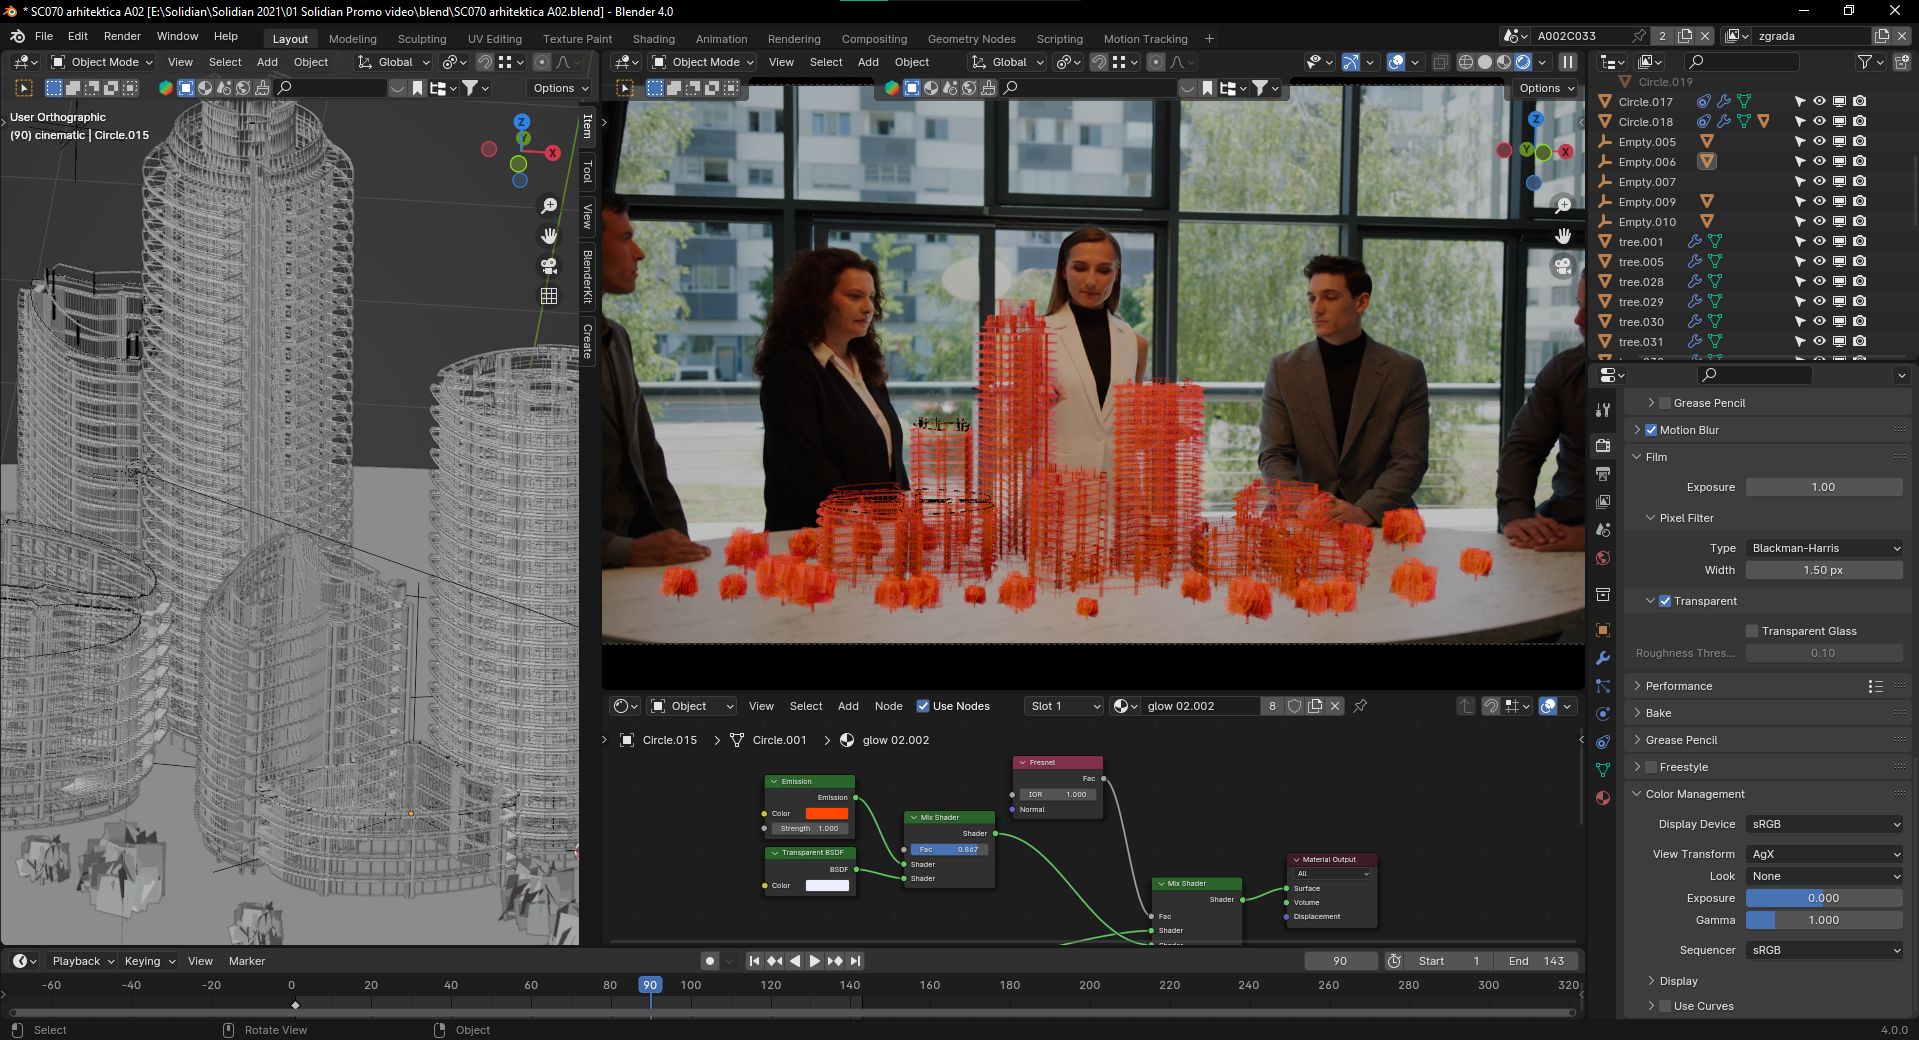Screen dimensions: 1919x1040
Task: Enable the Freestyle checkbox
Action: coord(1651,767)
